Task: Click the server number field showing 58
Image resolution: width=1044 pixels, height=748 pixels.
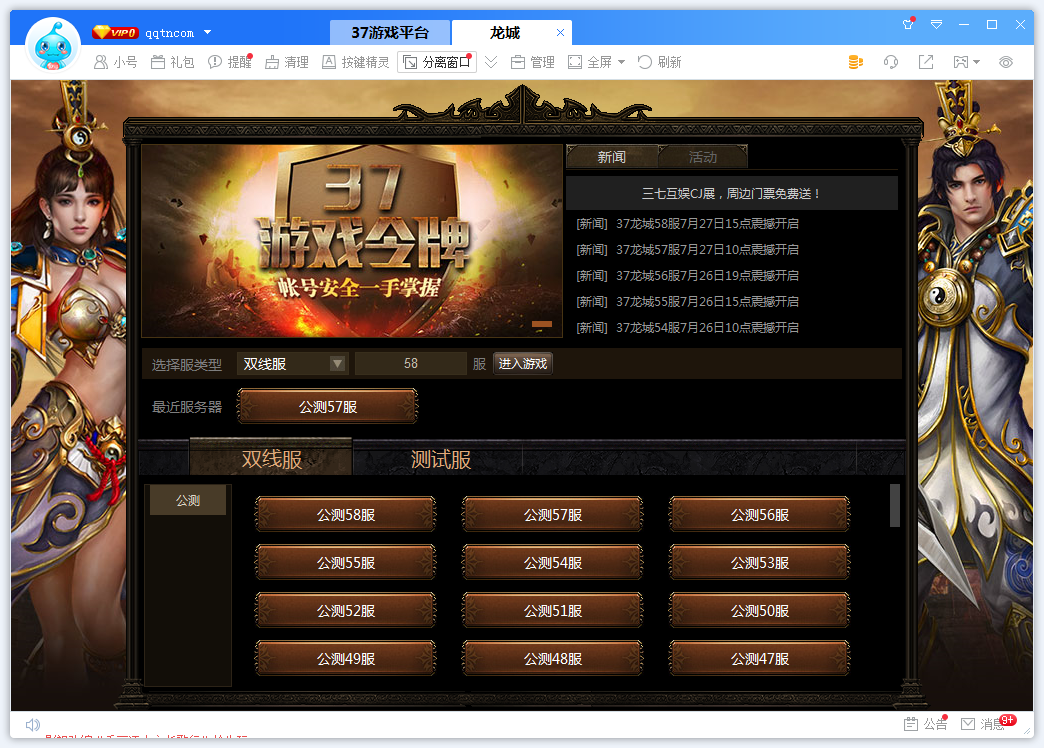Action: coord(411,364)
